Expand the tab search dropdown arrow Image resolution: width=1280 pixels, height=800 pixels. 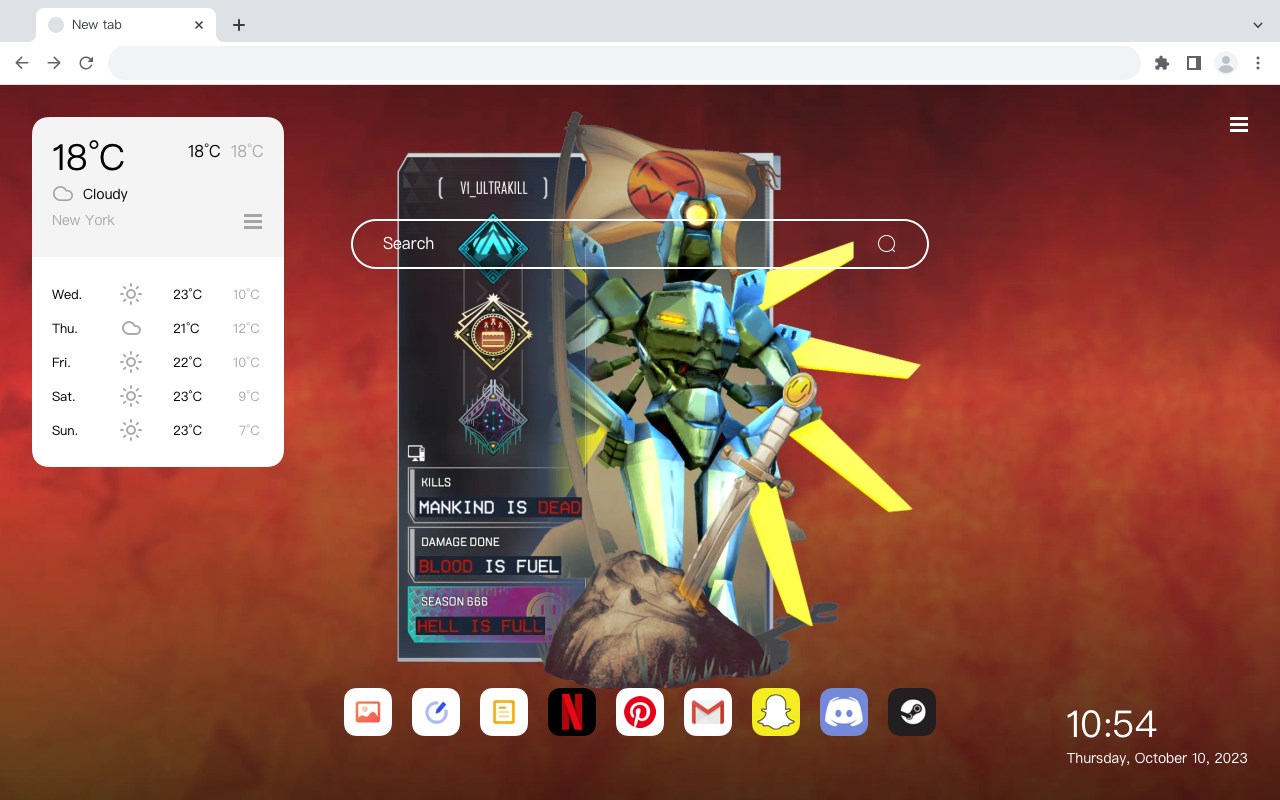(1258, 25)
